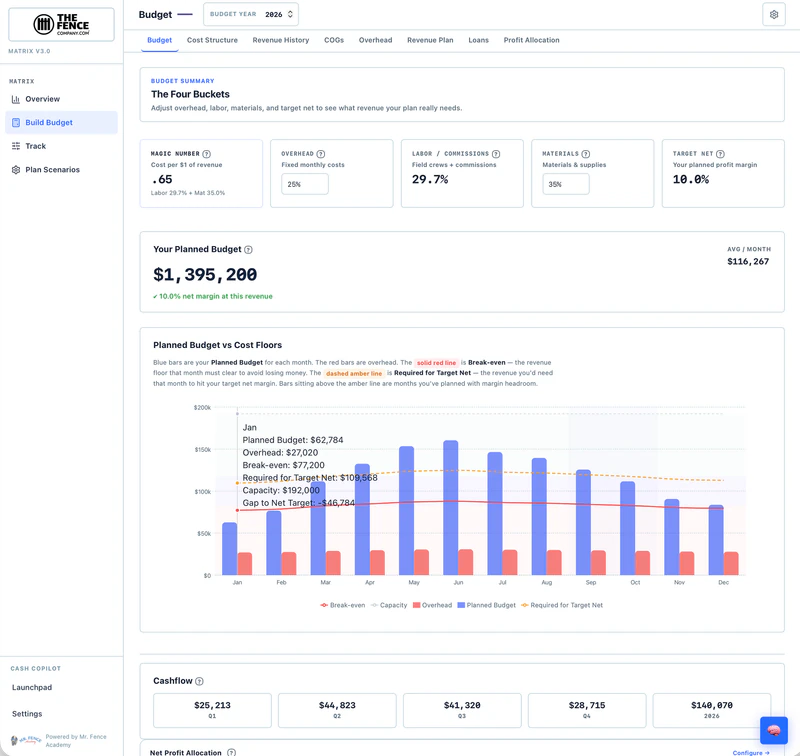Click the Build Budget sidebar icon
The image size is (800, 756).
(x=16, y=122)
